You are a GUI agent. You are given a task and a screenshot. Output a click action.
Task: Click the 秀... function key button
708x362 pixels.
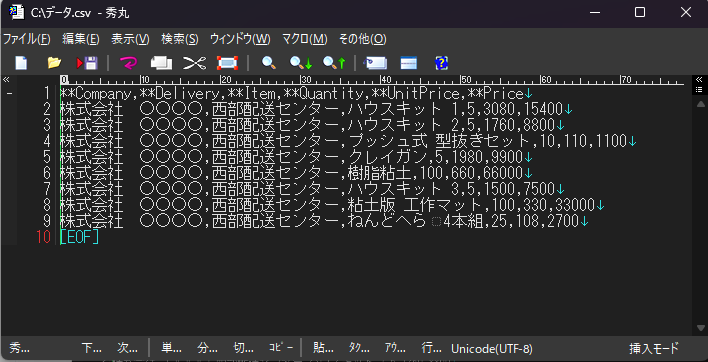[x=20, y=348]
